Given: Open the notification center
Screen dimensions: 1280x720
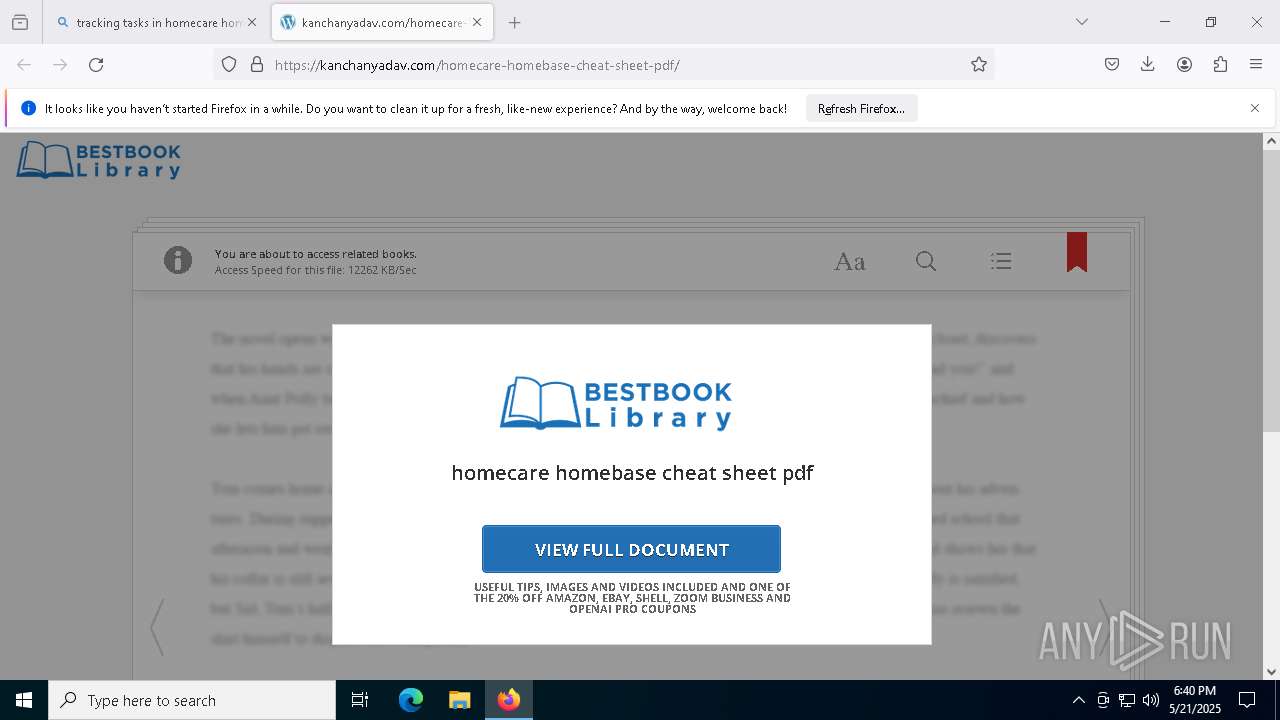Looking at the screenshot, I should point(1247,700).
